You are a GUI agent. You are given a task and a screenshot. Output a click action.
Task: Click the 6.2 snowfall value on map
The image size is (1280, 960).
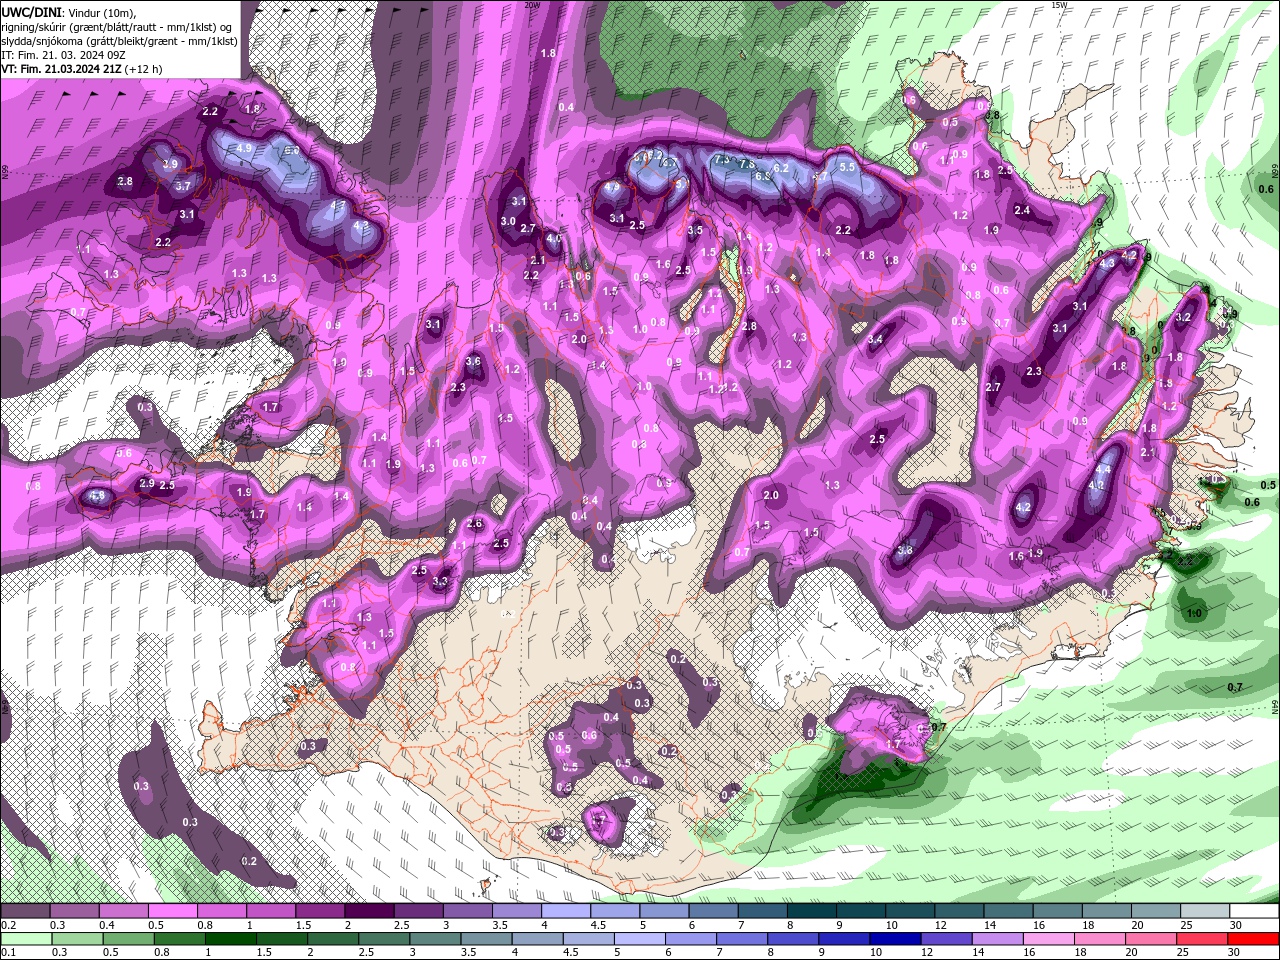point(782,168)
